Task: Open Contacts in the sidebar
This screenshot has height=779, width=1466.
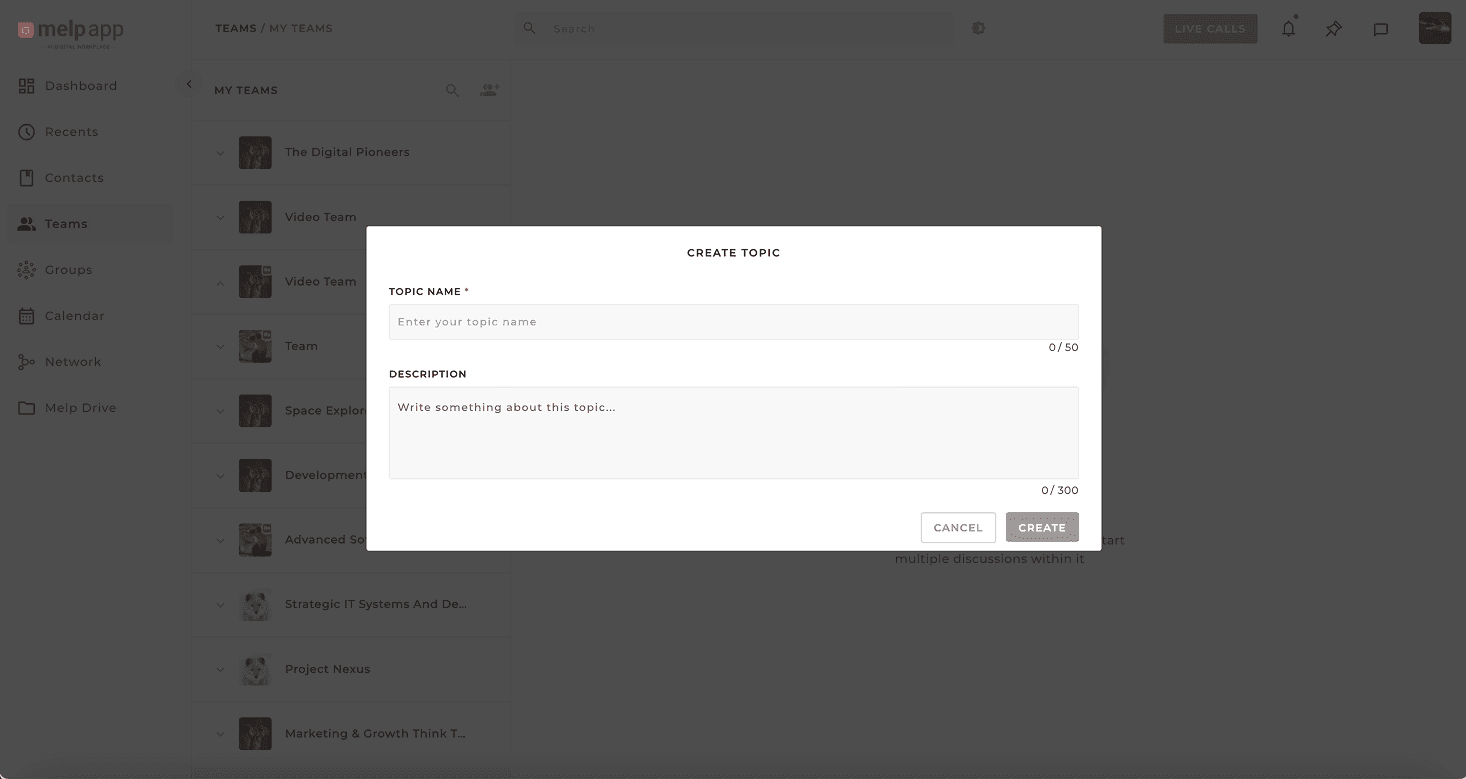Action: [73, 177]
